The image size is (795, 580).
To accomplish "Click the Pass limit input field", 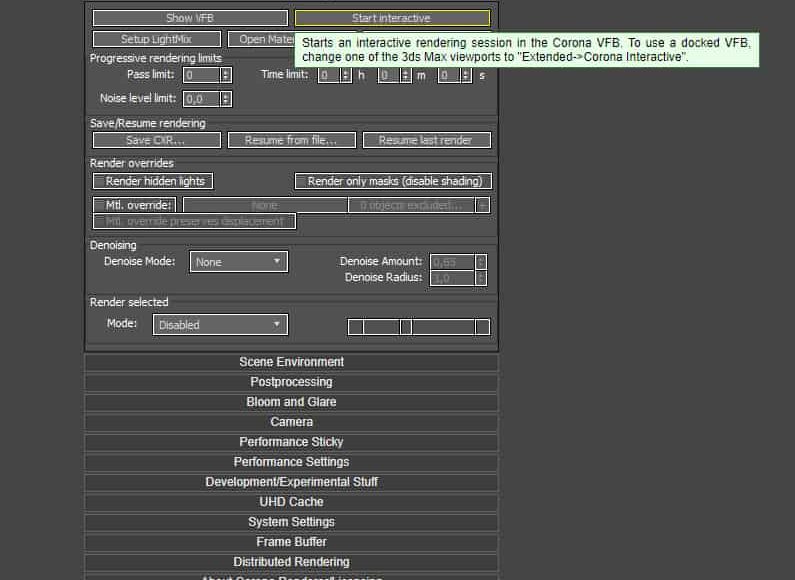I will point(201,75).
